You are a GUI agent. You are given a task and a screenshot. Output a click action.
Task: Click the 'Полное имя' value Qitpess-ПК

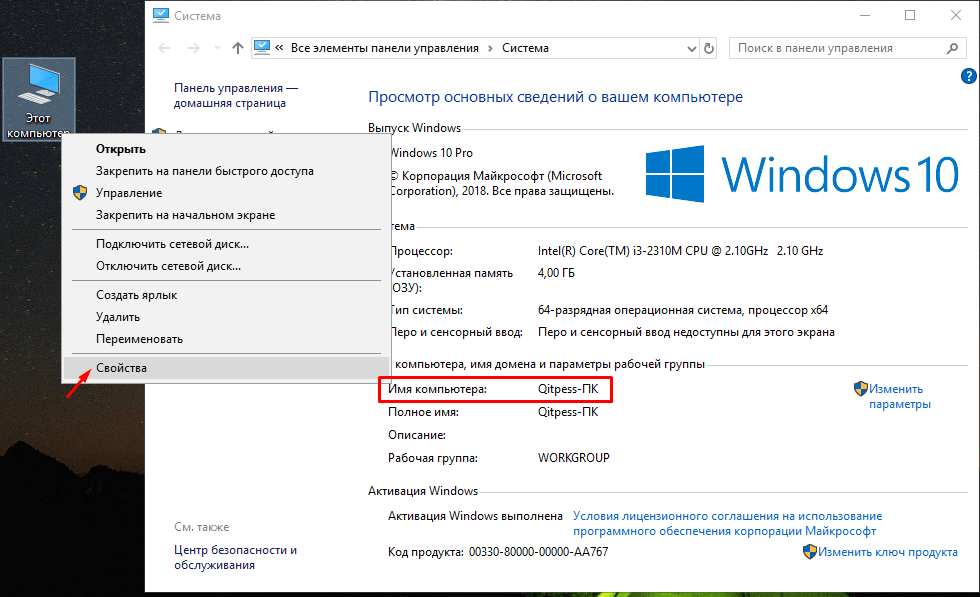tap(568, 412)
